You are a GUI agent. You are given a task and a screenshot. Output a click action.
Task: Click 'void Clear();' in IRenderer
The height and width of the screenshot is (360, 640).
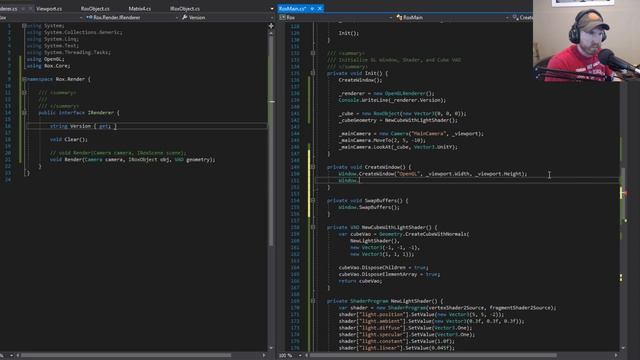point(69,140)
